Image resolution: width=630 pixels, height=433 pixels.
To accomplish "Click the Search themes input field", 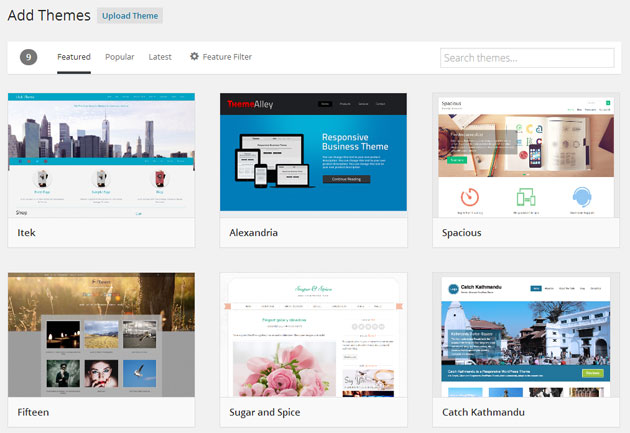I will 527,58.
